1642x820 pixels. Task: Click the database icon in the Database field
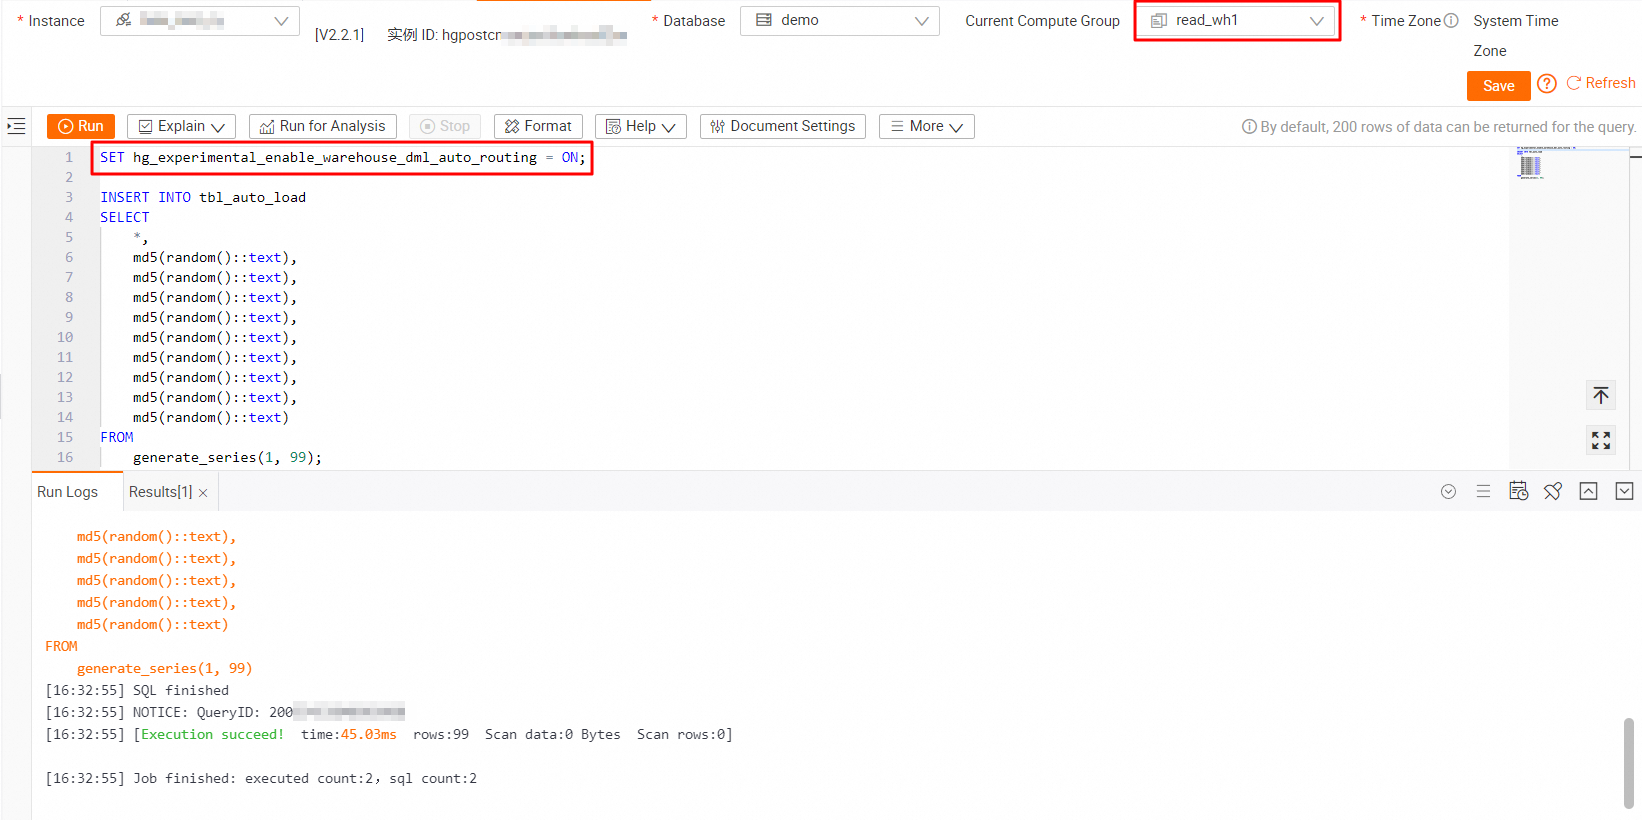click(x=764, y=20)
